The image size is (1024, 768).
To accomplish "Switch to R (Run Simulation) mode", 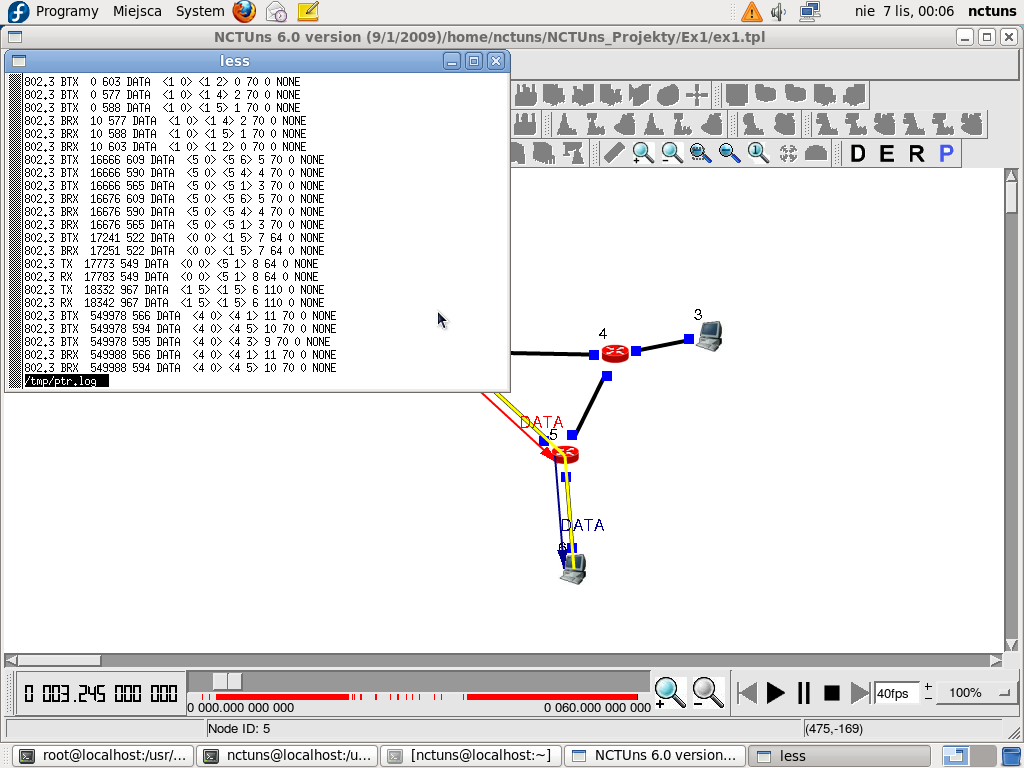I will click(916, 153).
